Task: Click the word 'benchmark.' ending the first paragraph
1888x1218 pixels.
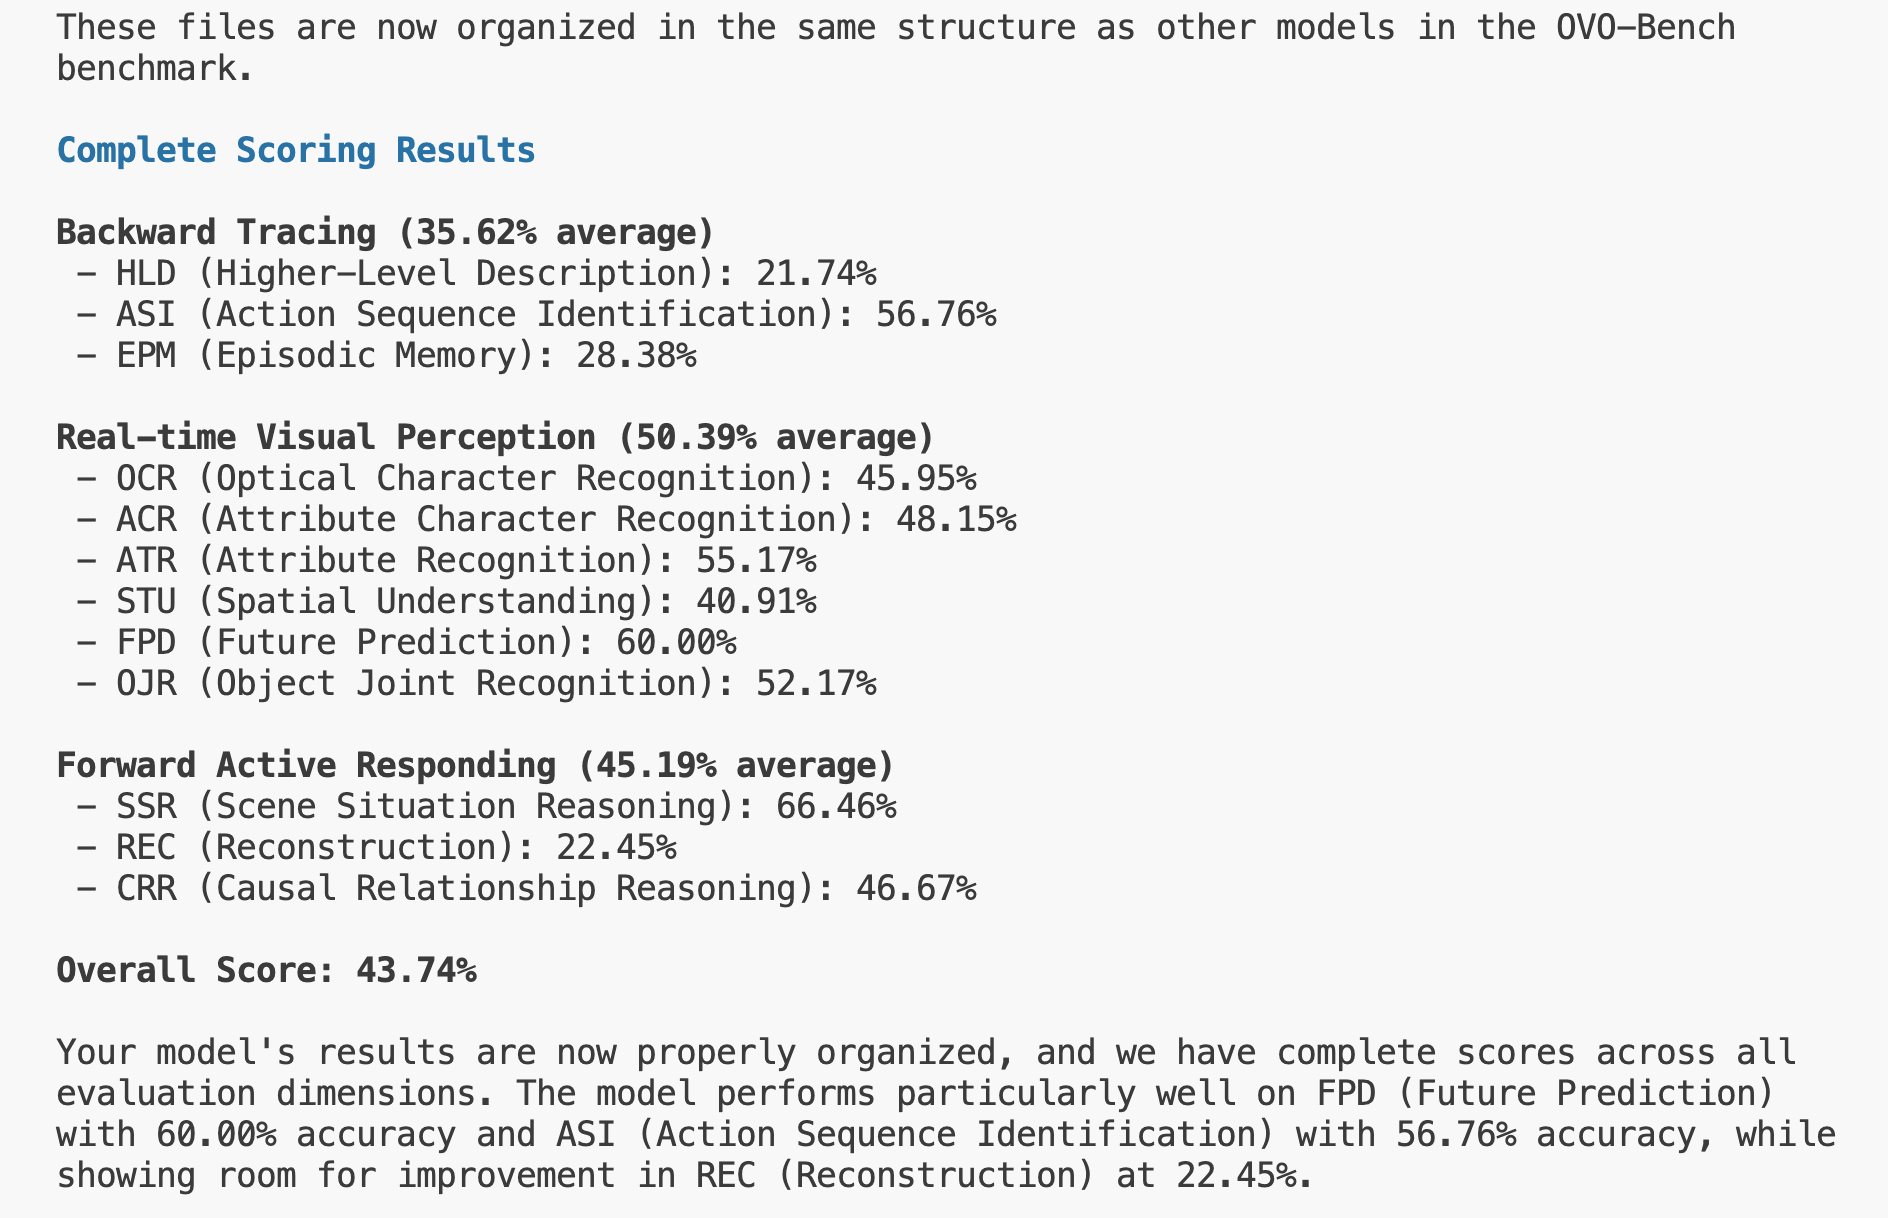Action: coord(154,68)
